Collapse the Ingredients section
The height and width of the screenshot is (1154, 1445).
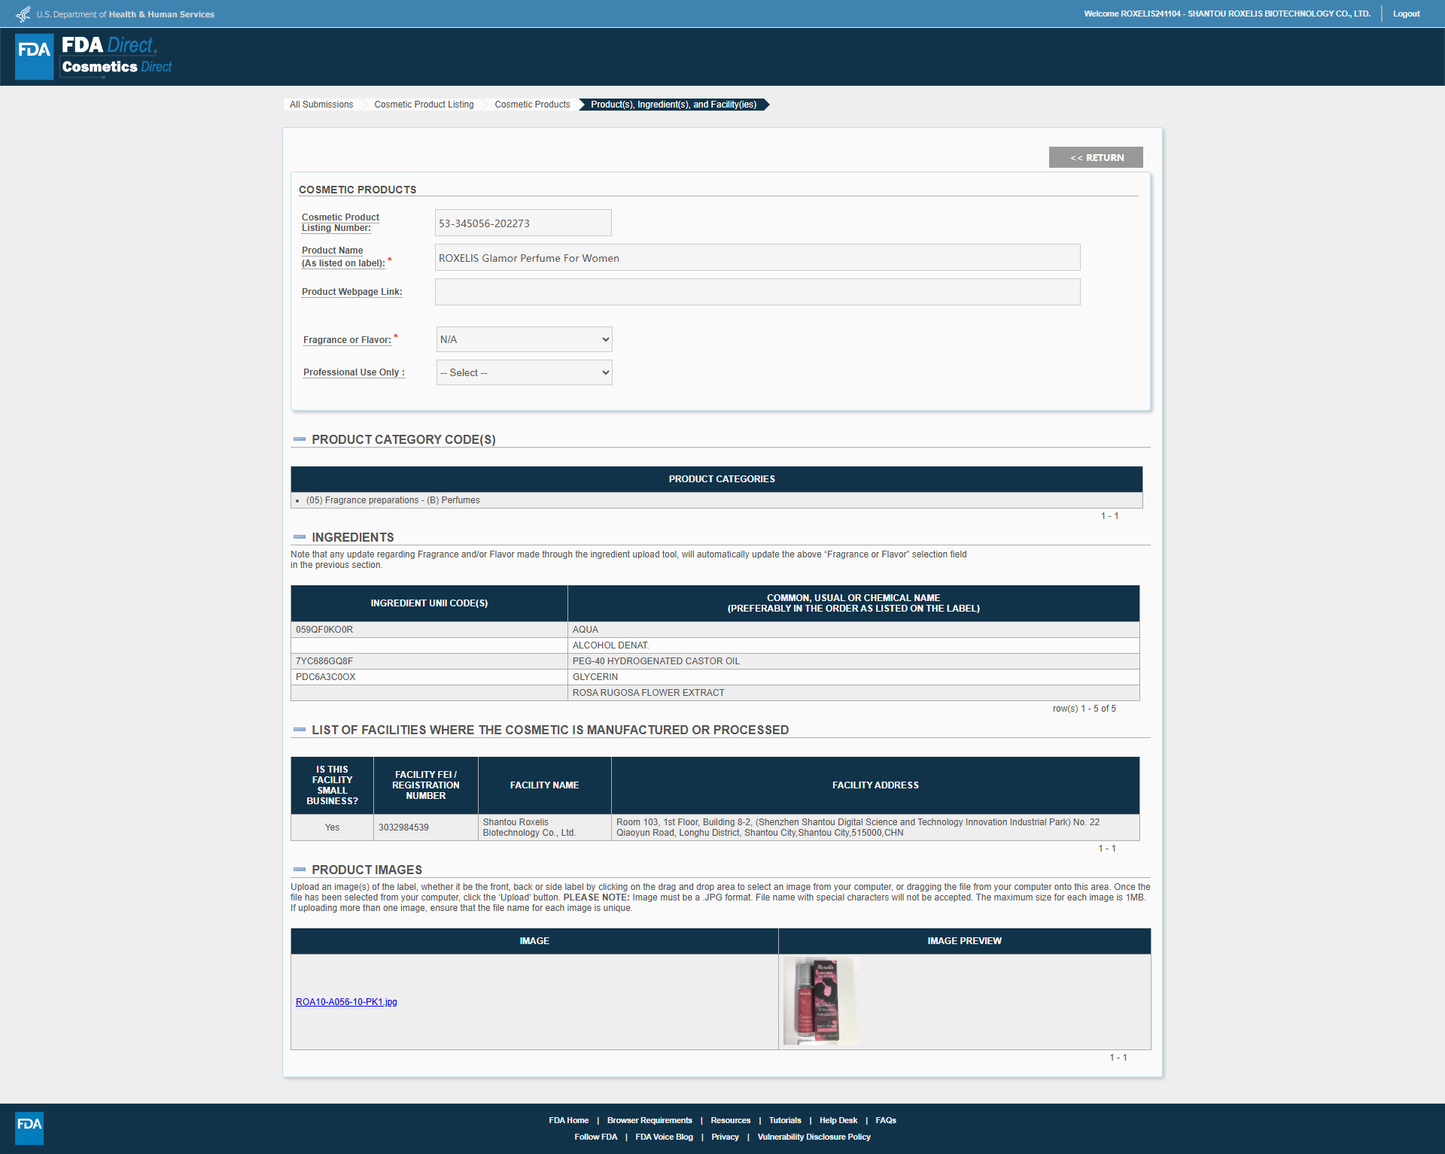[299, 537]
